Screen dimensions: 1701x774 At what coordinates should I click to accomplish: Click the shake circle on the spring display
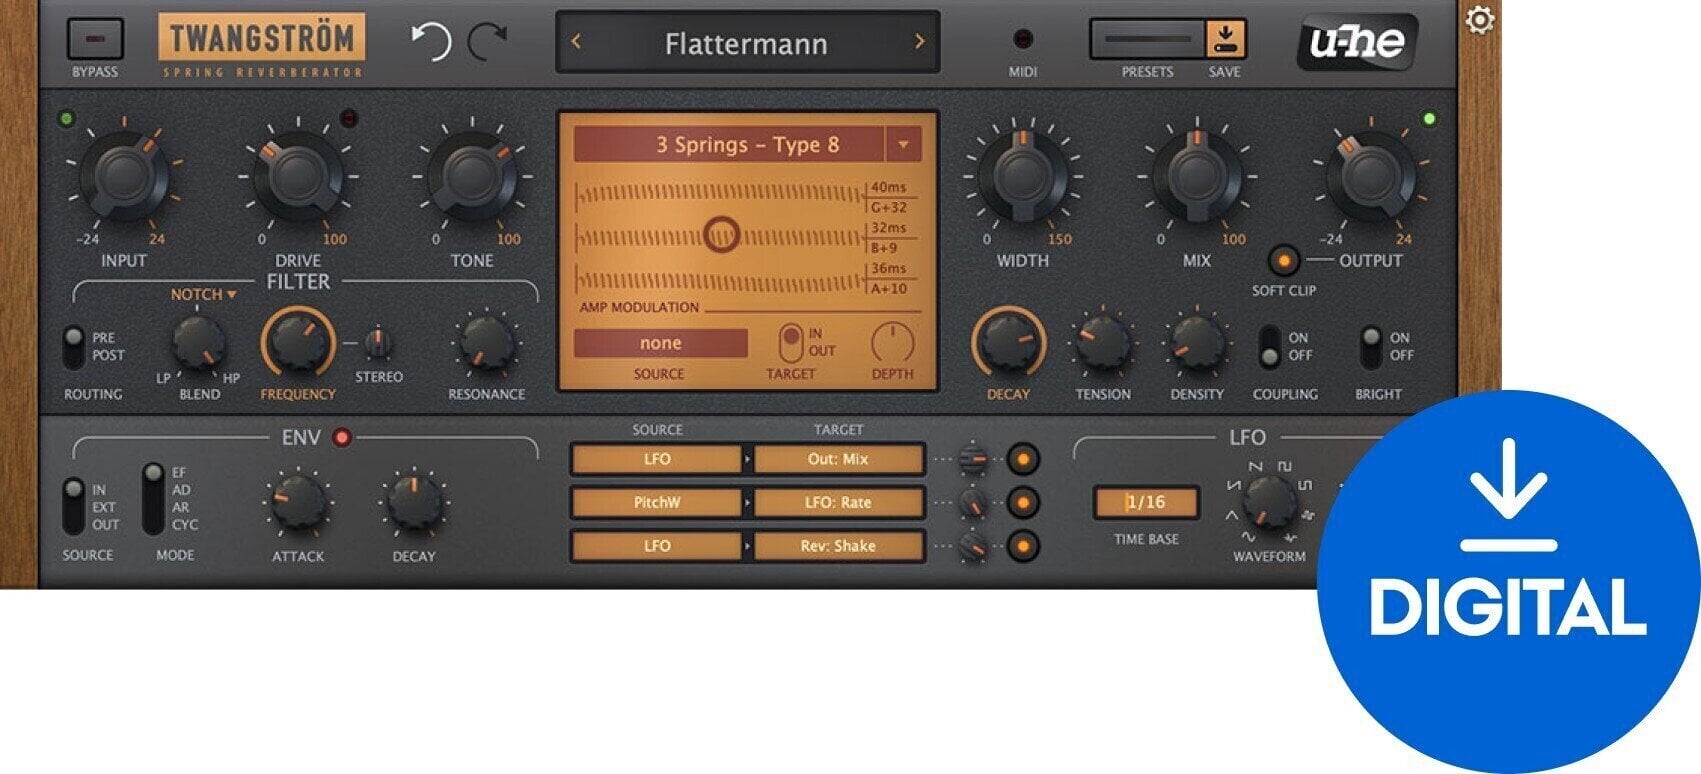(721, 234)
